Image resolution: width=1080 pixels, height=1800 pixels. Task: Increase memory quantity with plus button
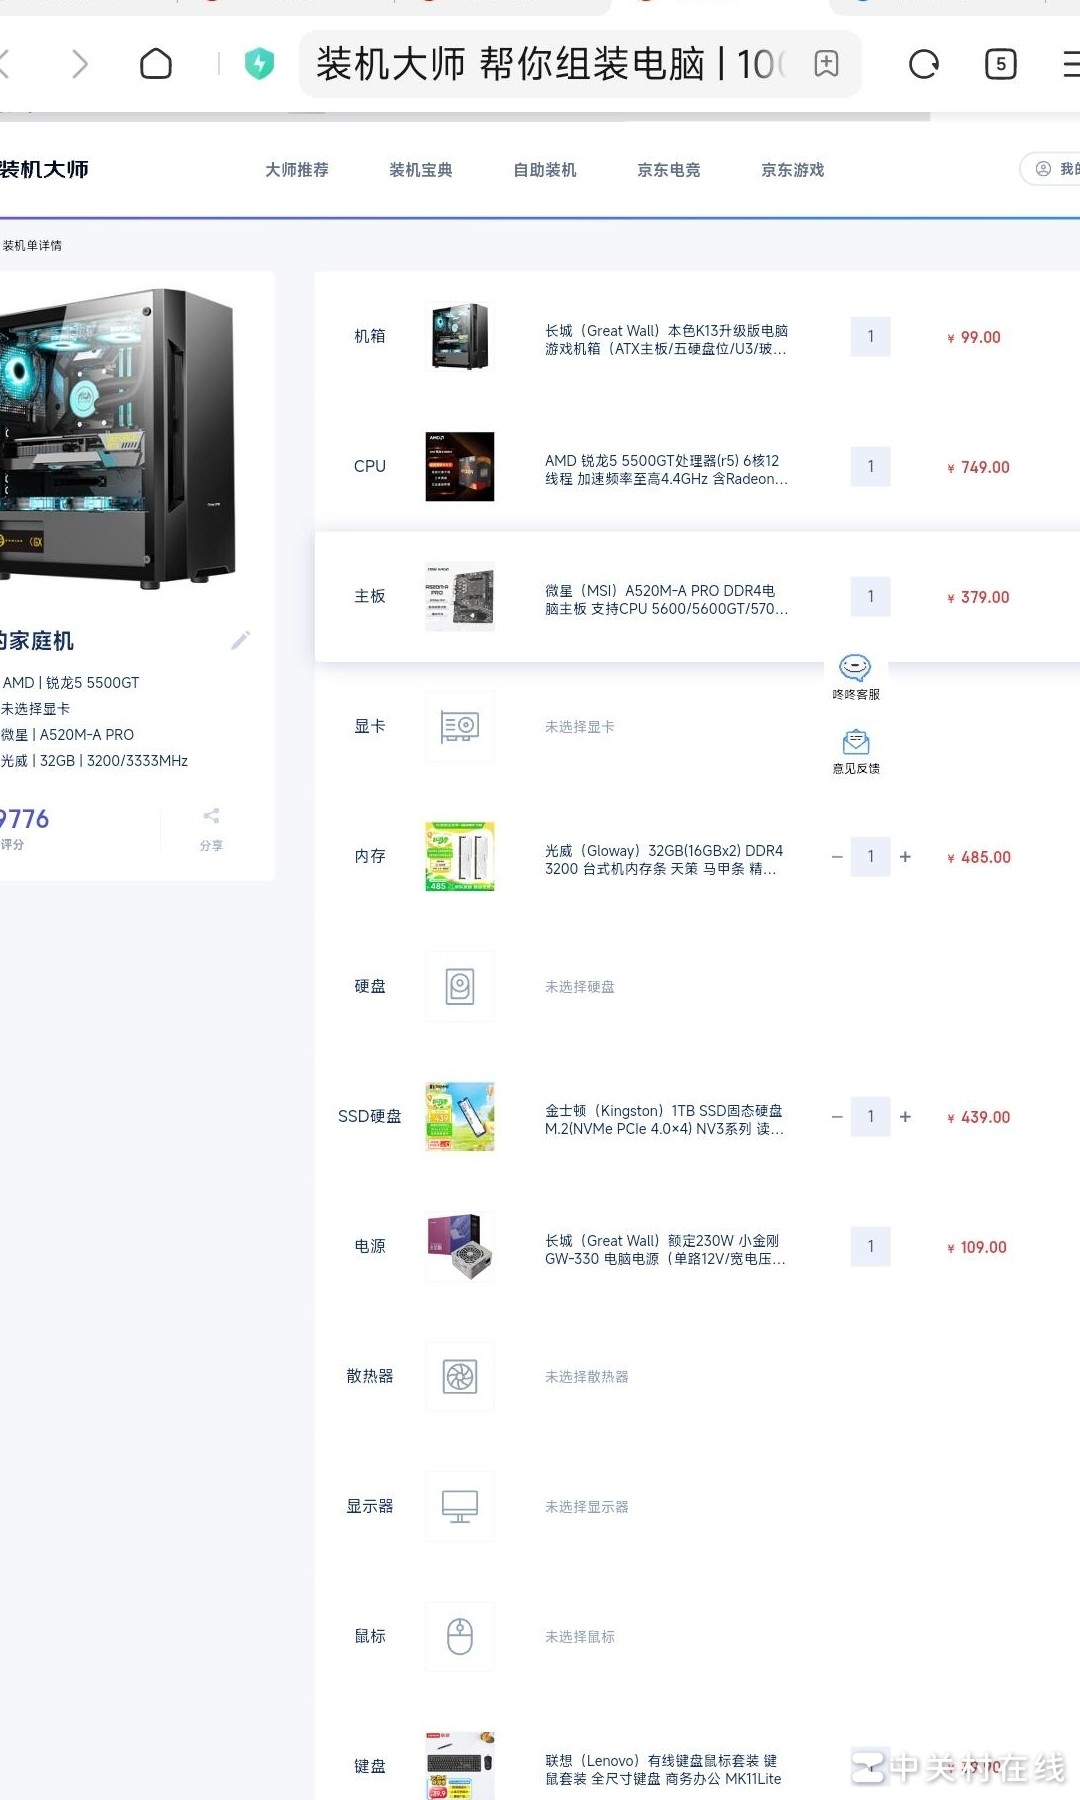pyautogui.click(x=905, y=857)
